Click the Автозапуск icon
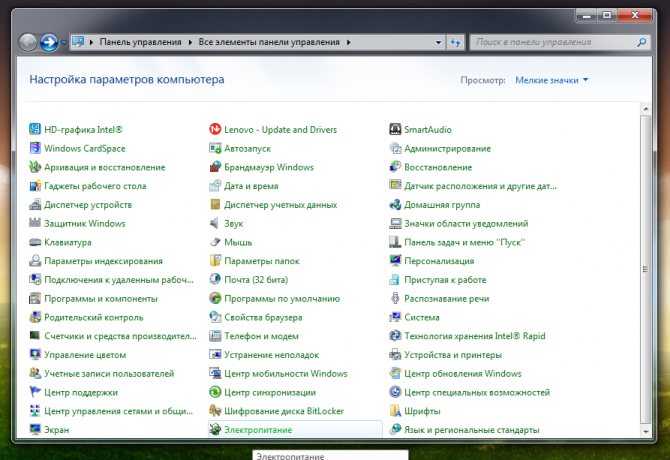 (x=215, y=148)
